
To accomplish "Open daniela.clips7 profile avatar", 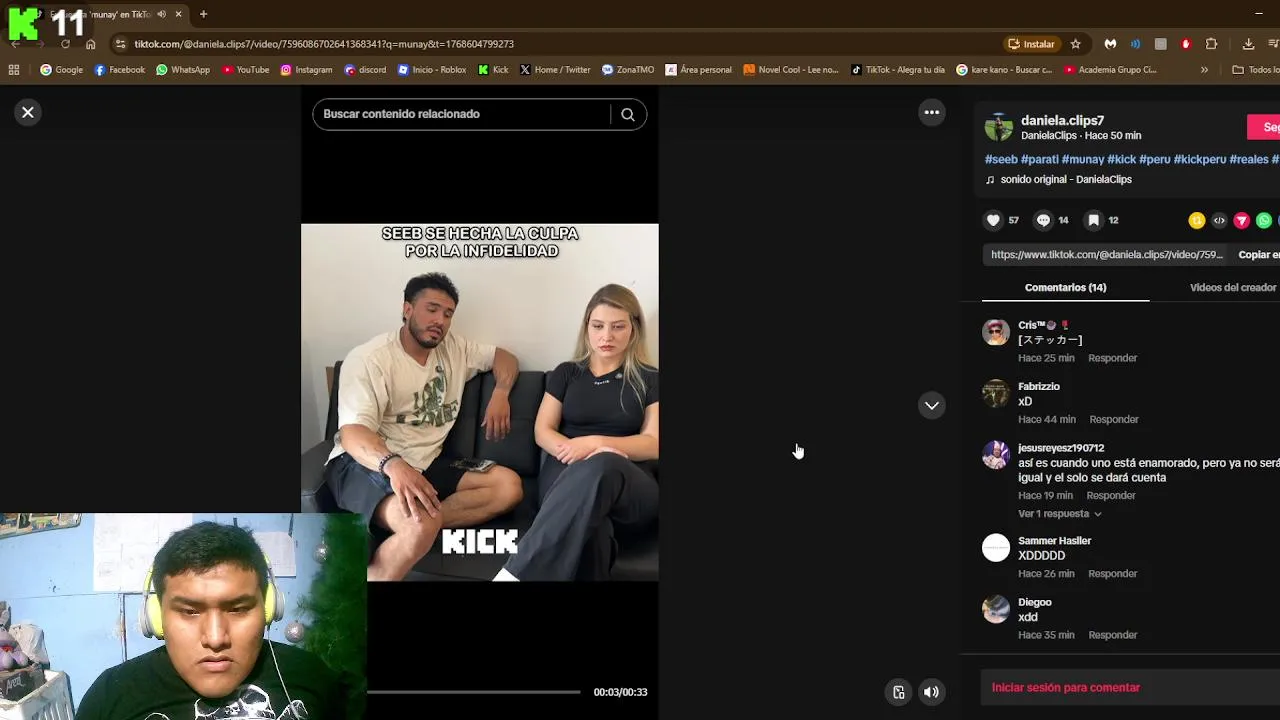I will [999, 127].
